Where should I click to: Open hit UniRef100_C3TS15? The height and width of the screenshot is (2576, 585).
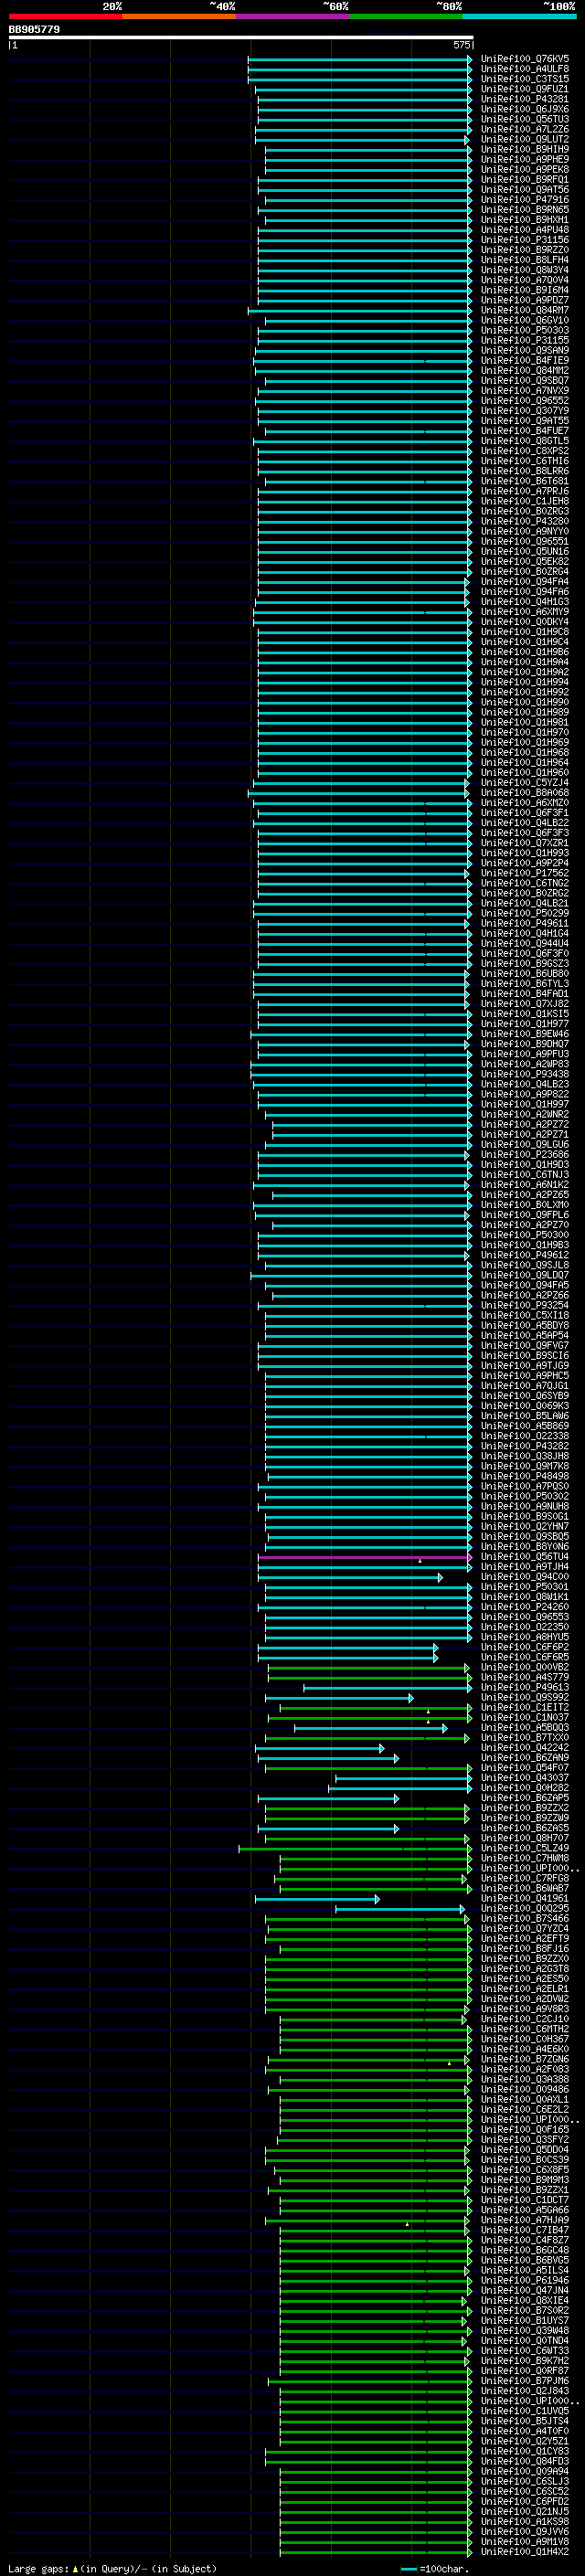coord(525,79)
